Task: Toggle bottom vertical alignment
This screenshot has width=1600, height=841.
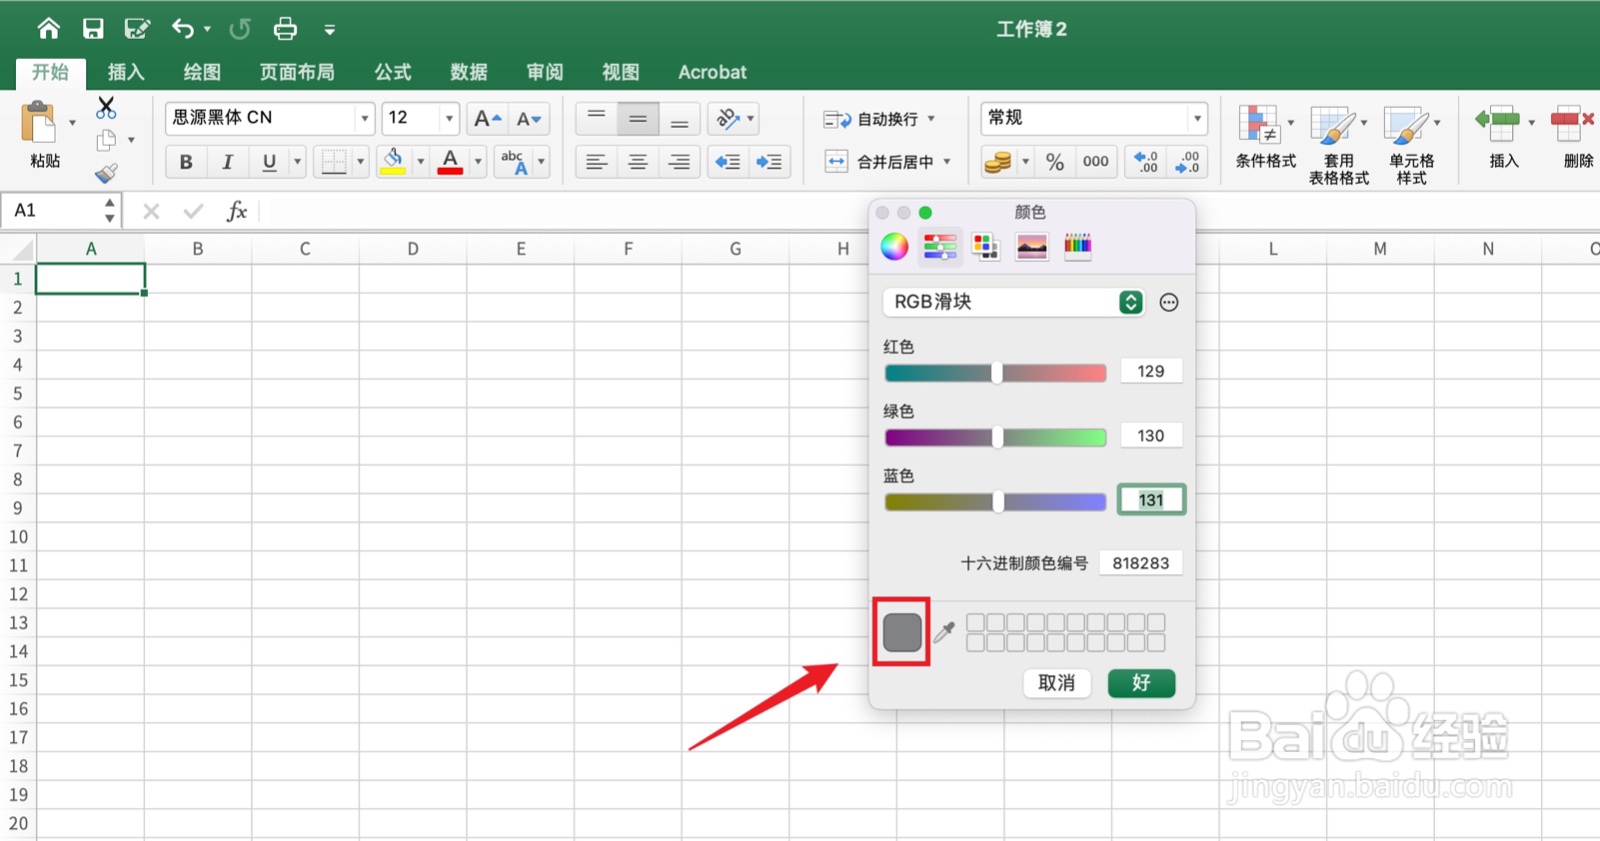Action: pyautogui.click(x=679, y=119)
